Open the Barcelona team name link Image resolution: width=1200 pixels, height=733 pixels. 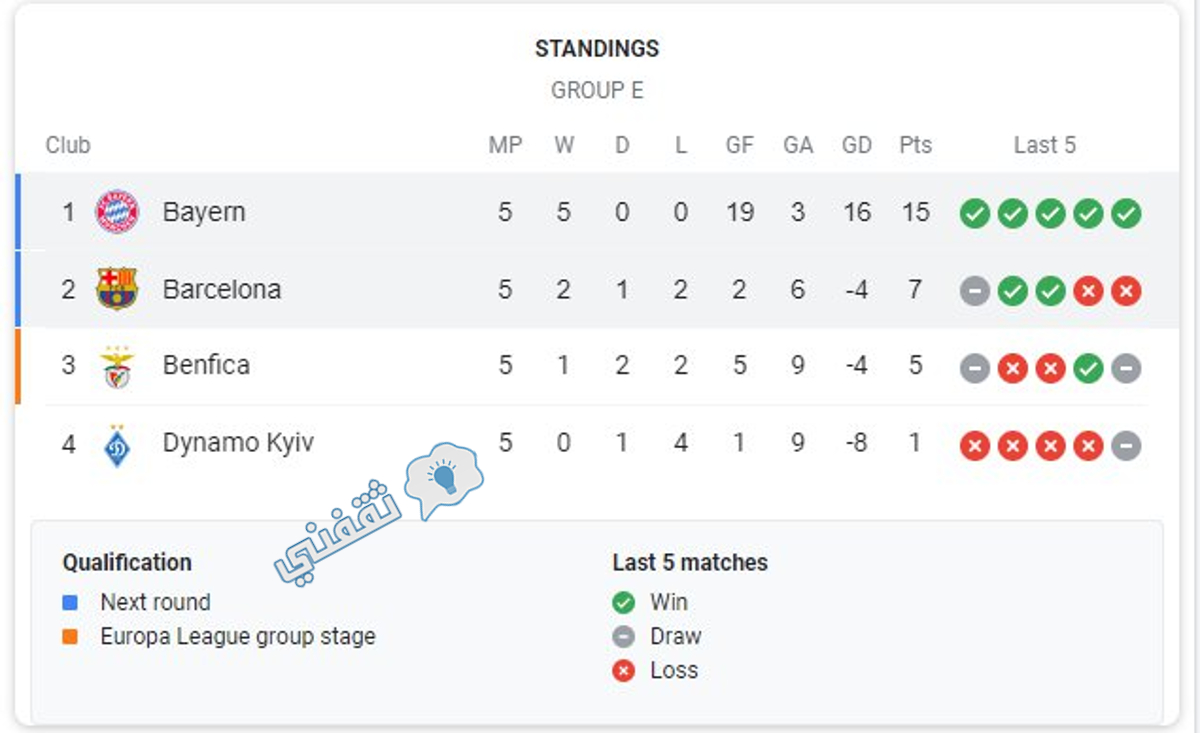pyautogui.click(x=222, y=289)
